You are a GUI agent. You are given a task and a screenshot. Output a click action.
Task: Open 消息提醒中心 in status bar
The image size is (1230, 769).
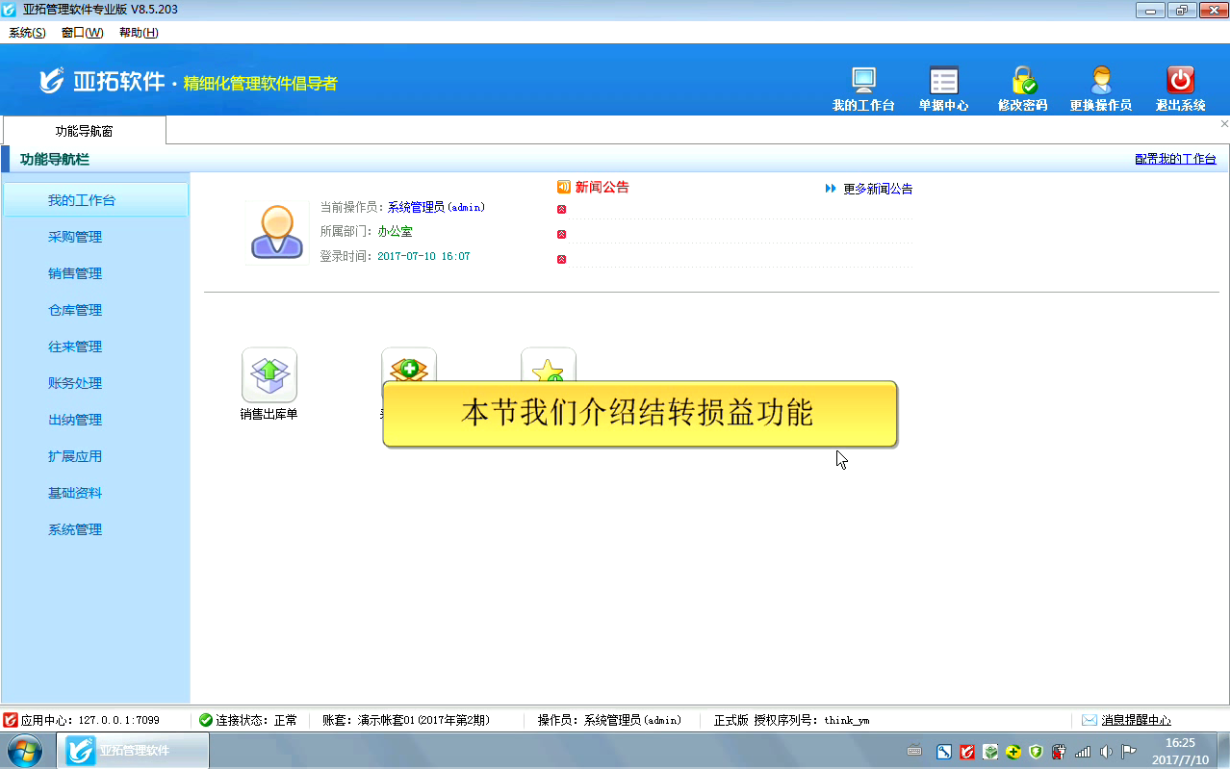pos(1135,720)
